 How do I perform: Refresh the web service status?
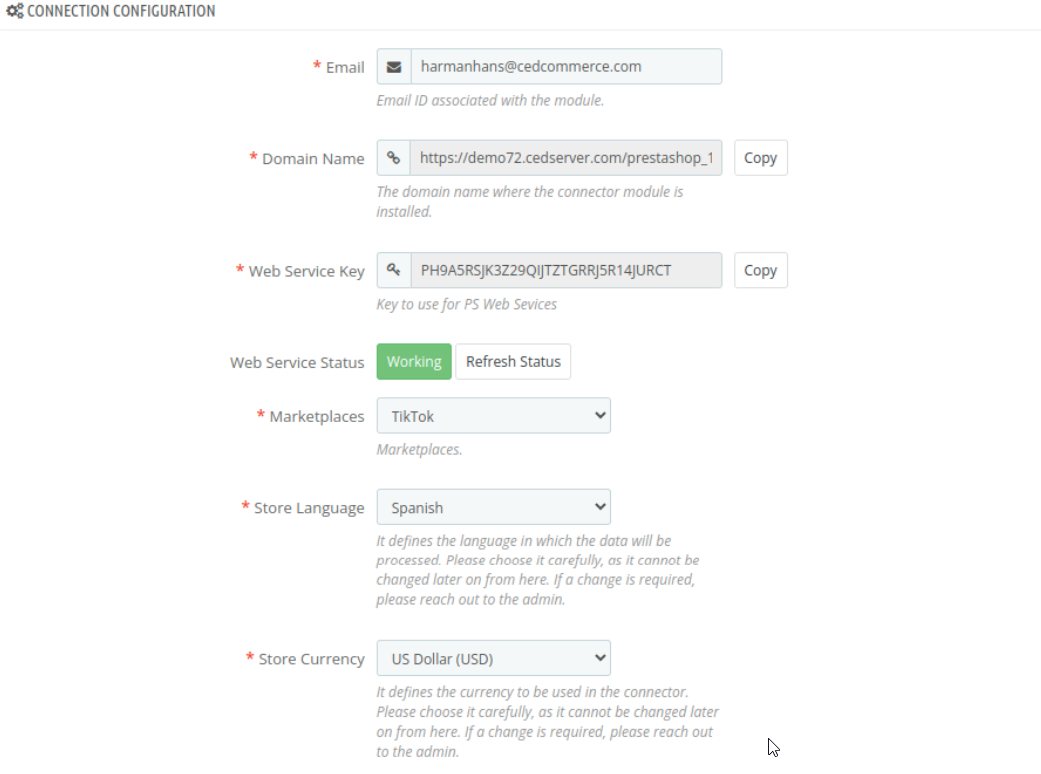coord(513,362)
